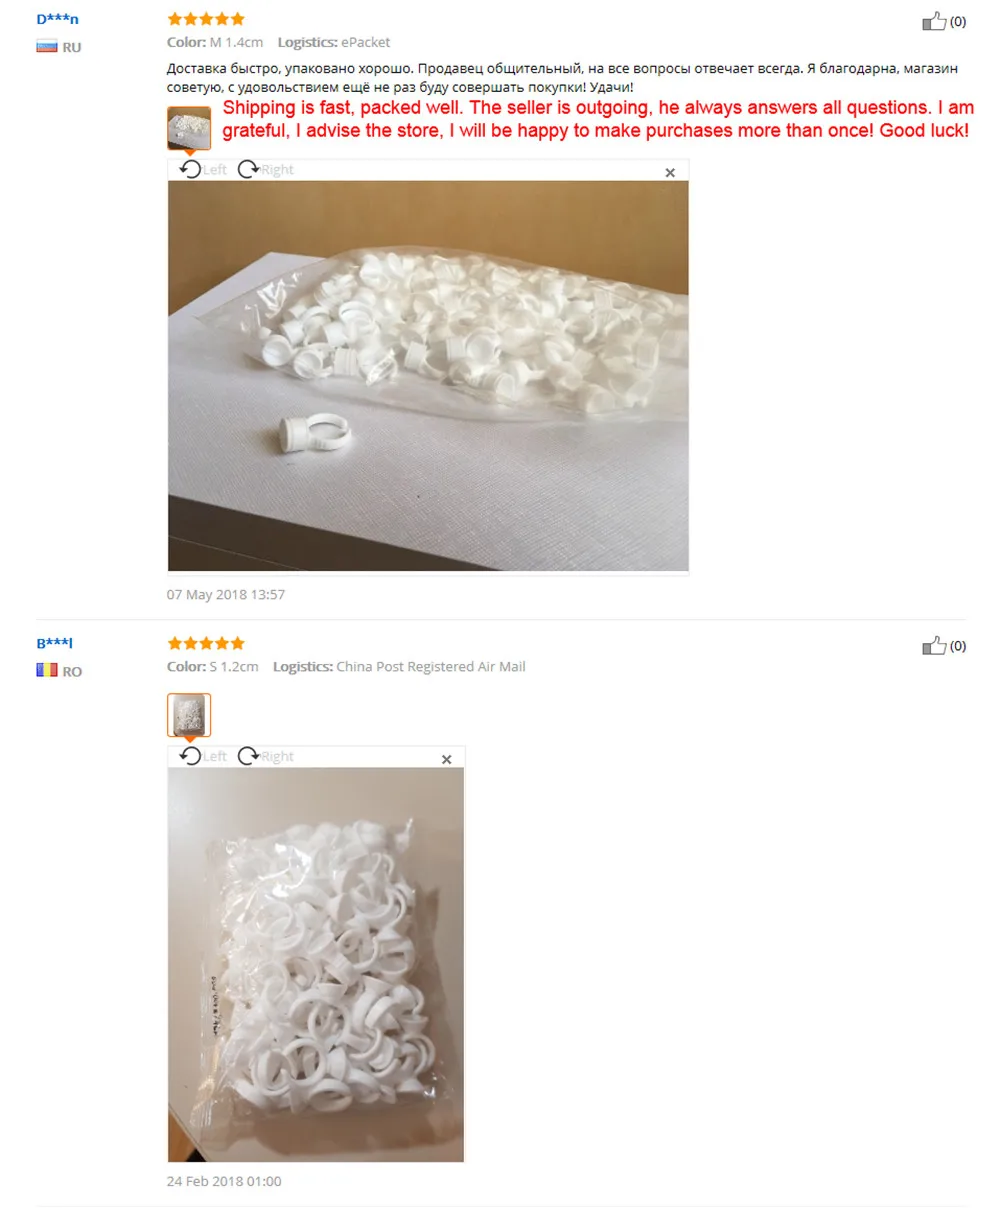Rotate B***l's review photo right
This screenshot has height=1208, width=1000.
(x=266, y=756)
